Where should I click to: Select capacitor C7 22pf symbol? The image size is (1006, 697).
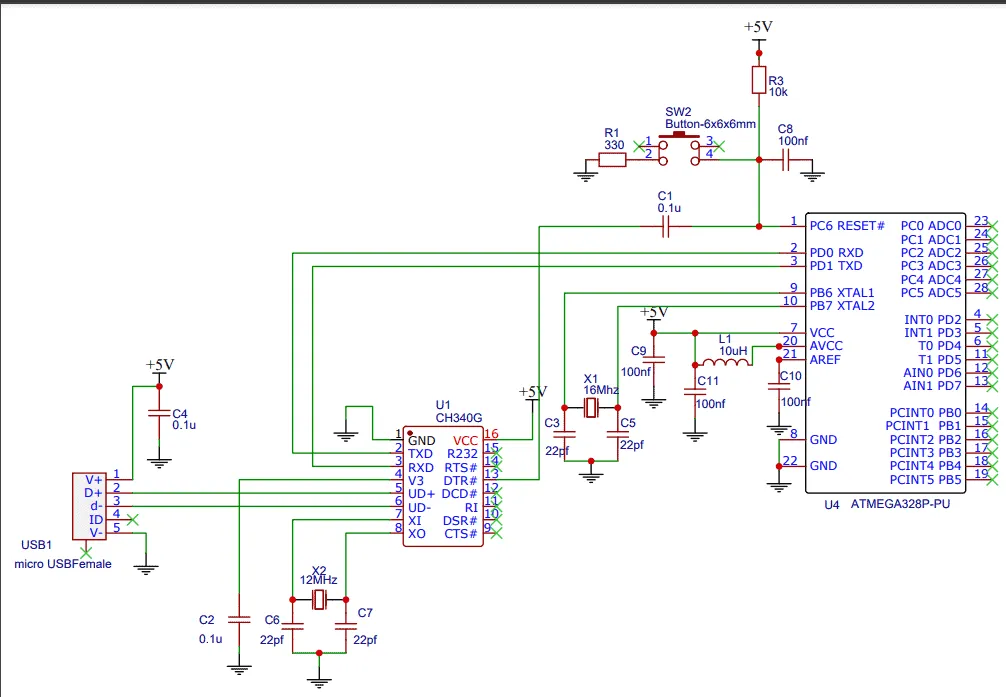[346, 626]
